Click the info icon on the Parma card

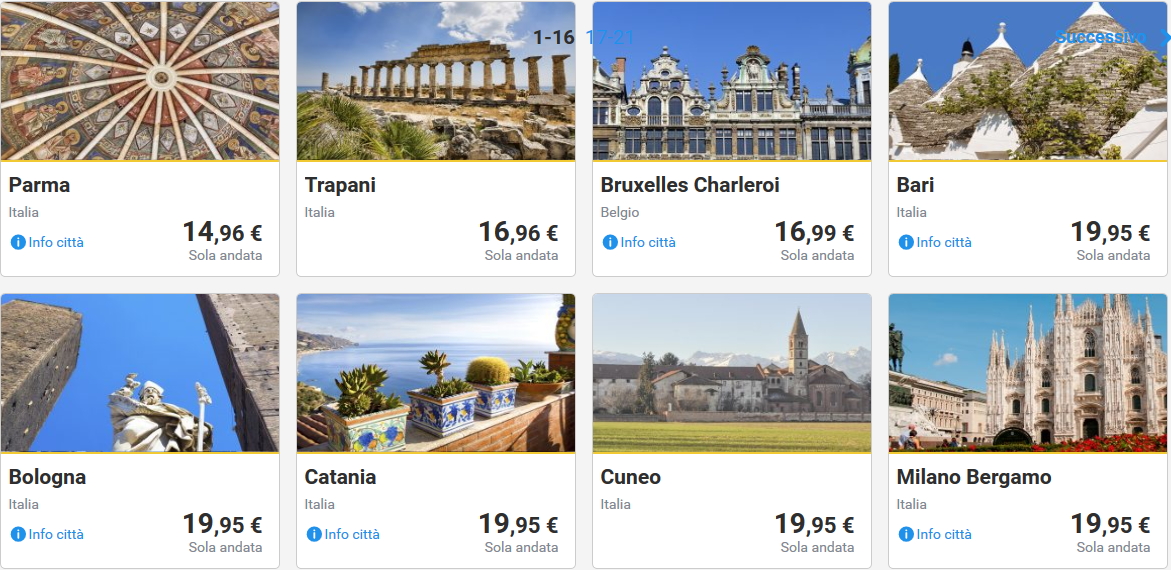coord(18,243)
